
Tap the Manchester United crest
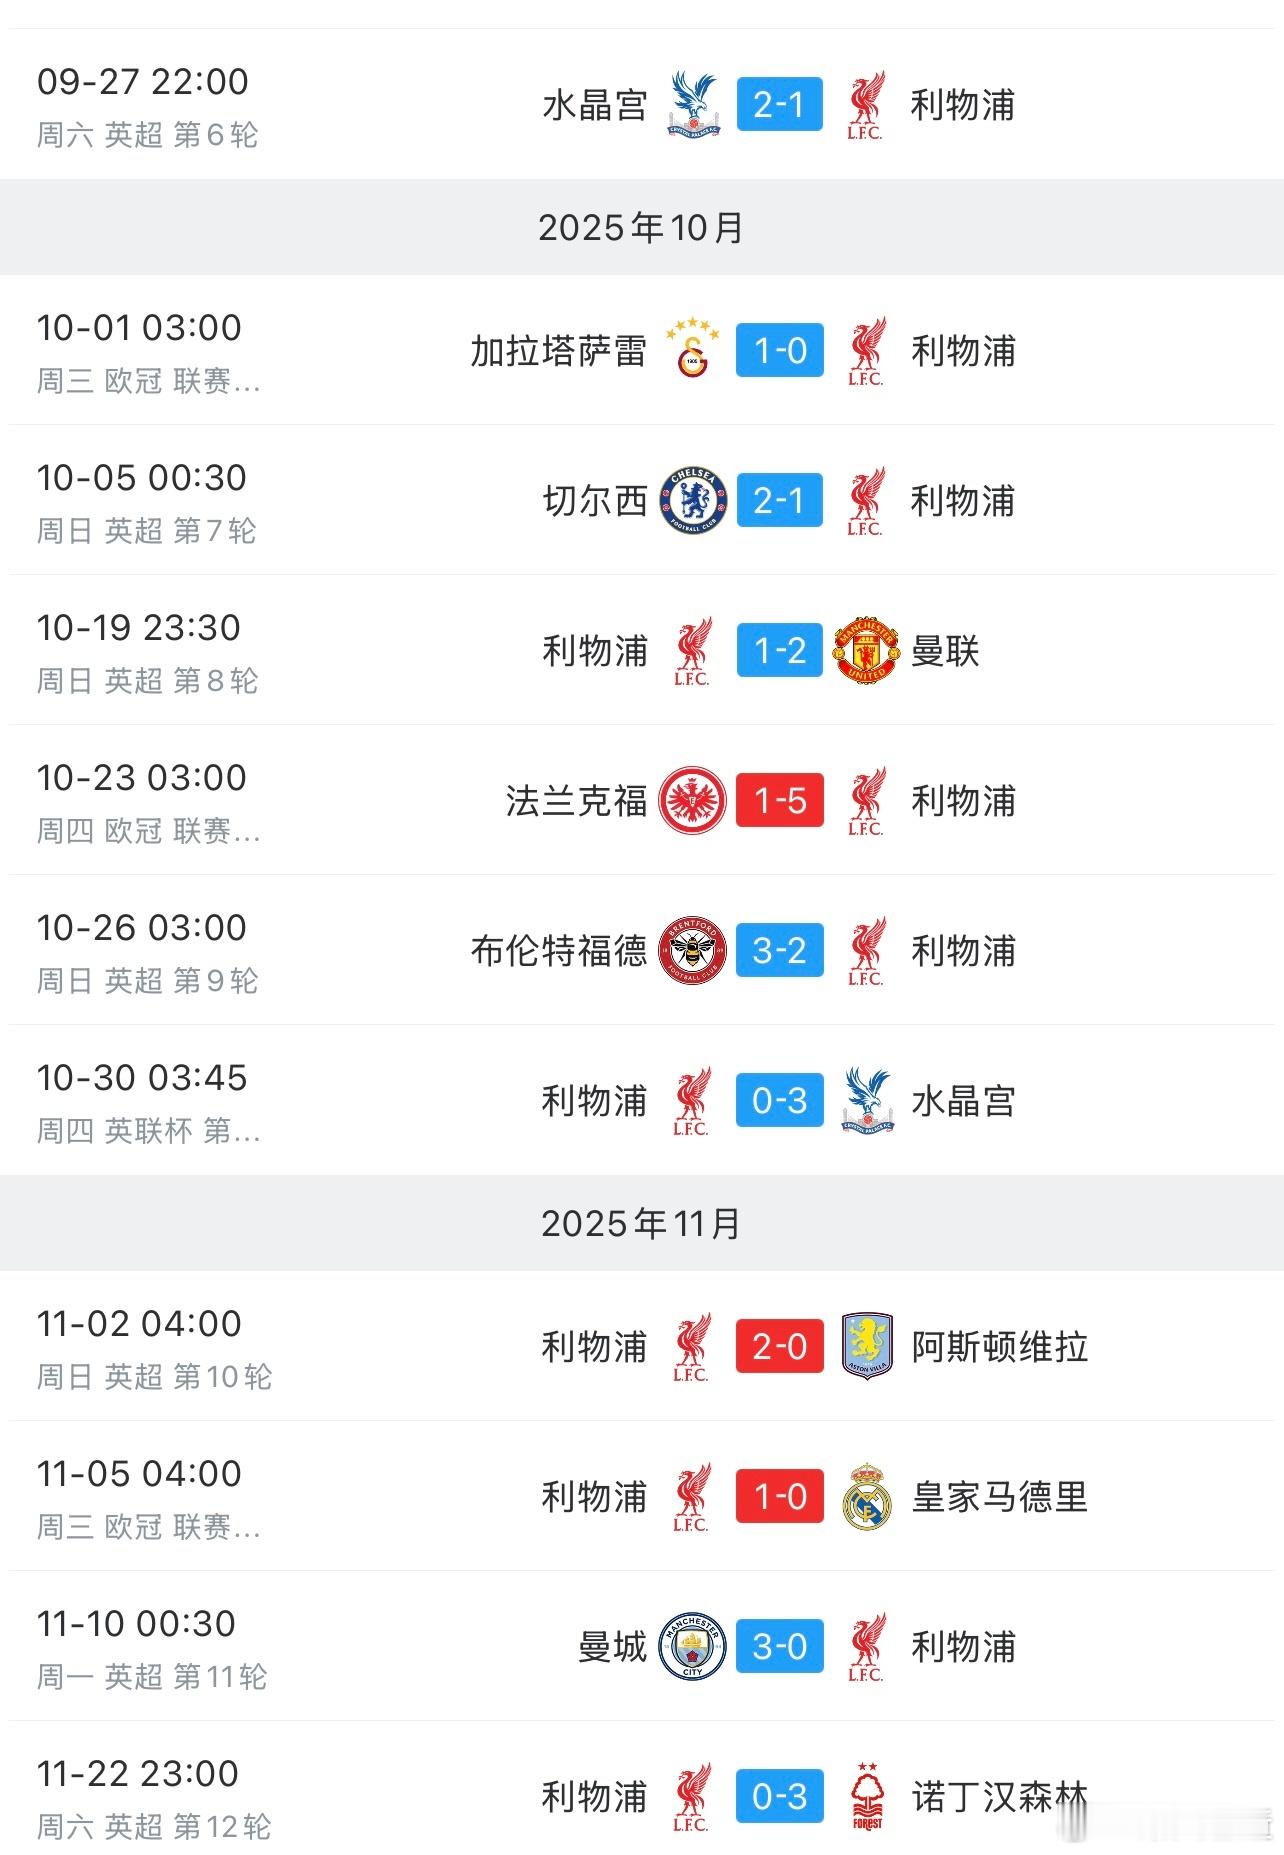(x=866, y=650)
